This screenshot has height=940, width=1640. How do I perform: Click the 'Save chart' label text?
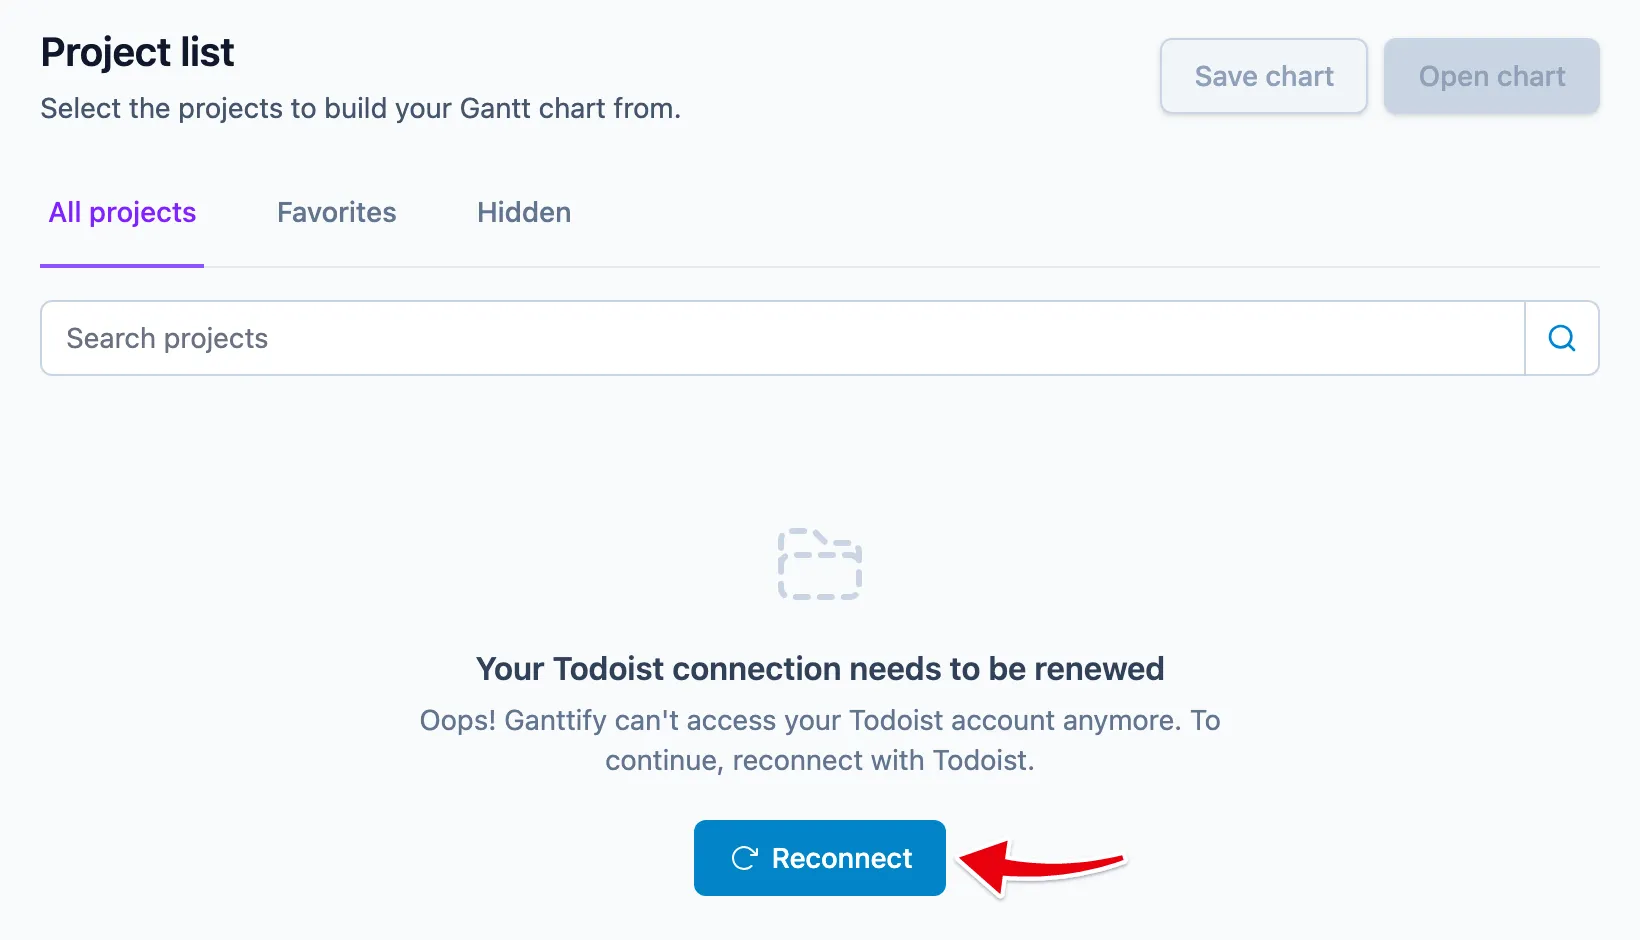1264,76
